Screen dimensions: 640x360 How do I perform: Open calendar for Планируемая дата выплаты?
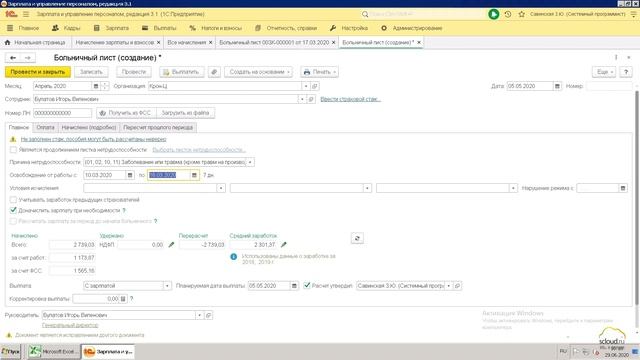(294, 286)
